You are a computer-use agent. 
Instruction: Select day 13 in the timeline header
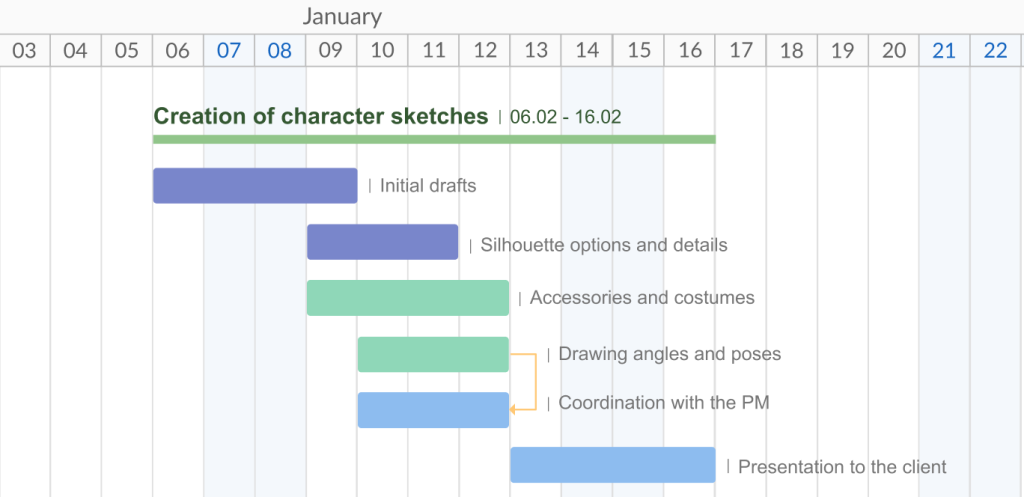(536, 51)
